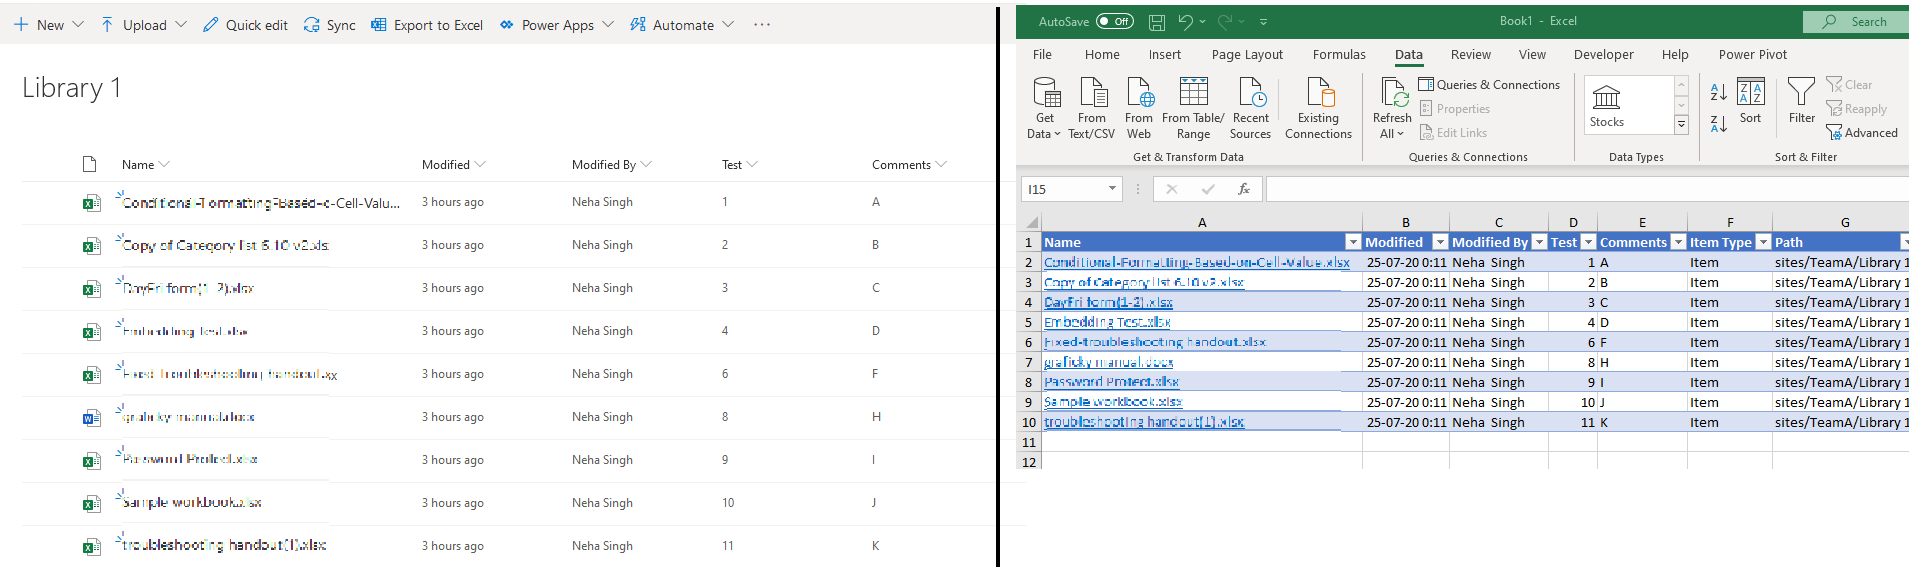Switch to the Developer tab
Image resolution: width=1909 pixels, height=567 pixels.
click(x=1603, y=55)
